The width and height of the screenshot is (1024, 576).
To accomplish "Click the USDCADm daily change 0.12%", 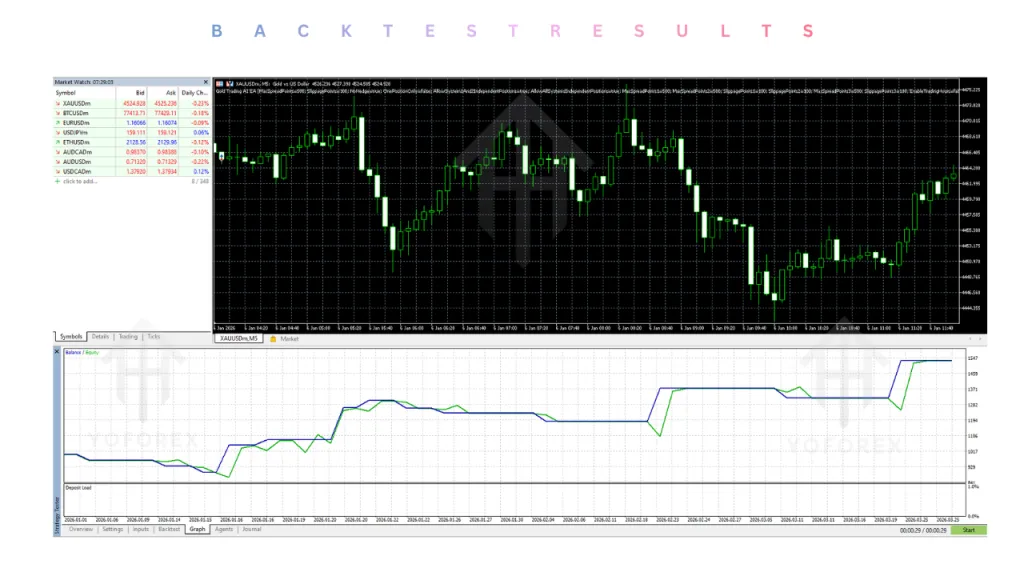I will [x=201, y=172].
